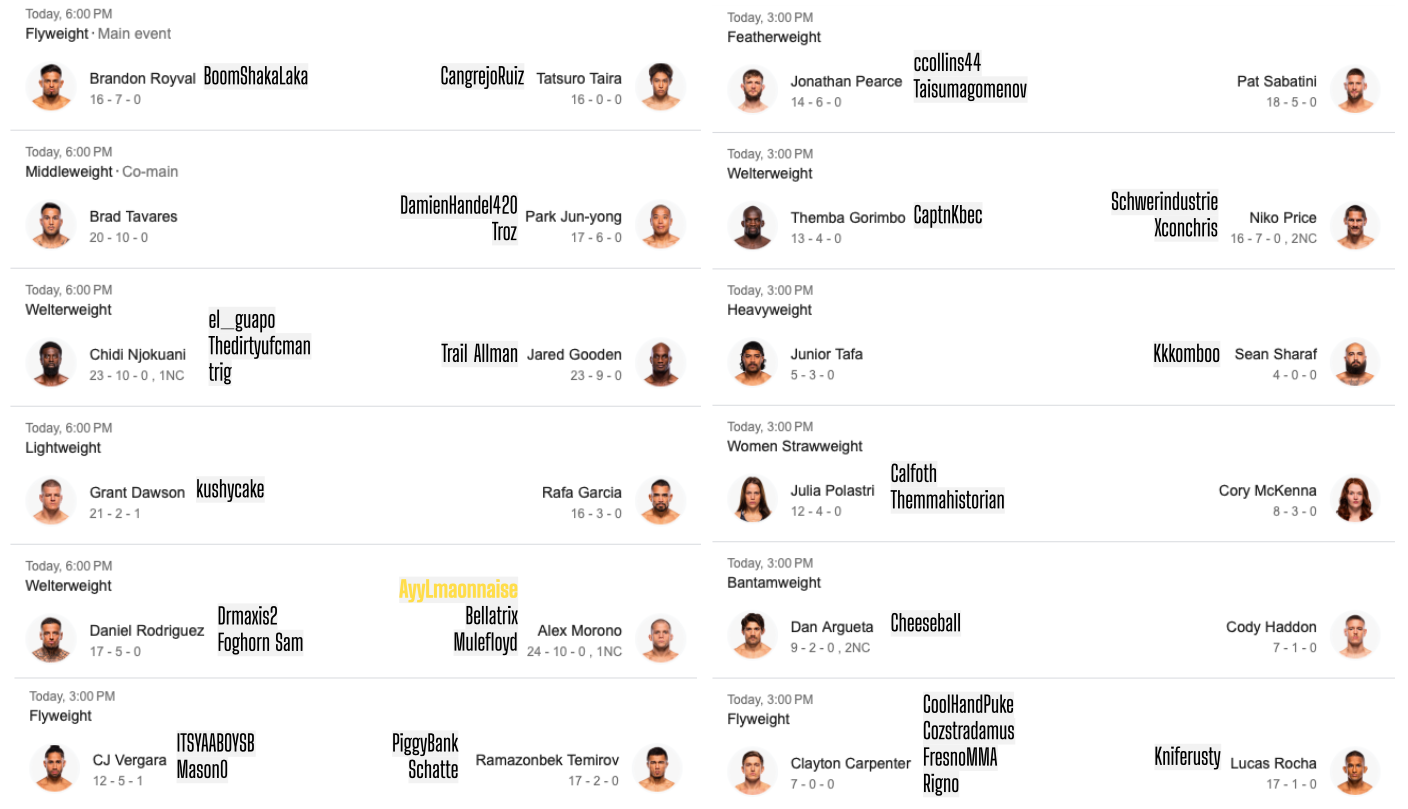Click the Women Strawweight division label
1408x809 pixels.
[794, 446]
